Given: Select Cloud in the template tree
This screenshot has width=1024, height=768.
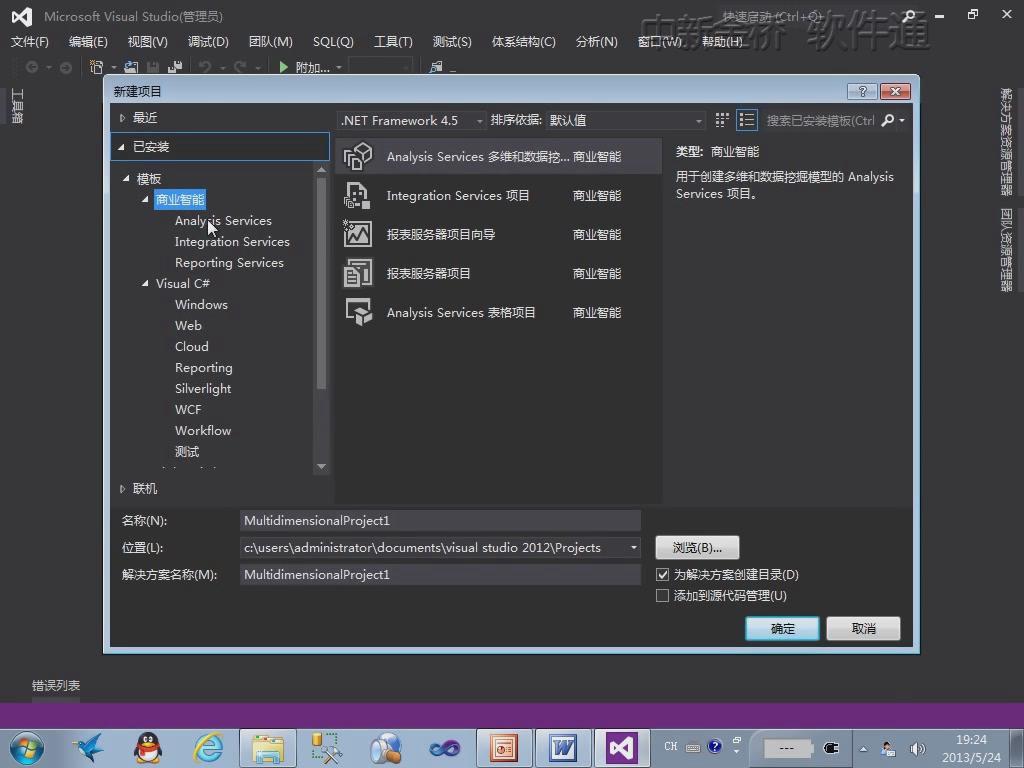Looking at the screenshot, I should [192, 347].
